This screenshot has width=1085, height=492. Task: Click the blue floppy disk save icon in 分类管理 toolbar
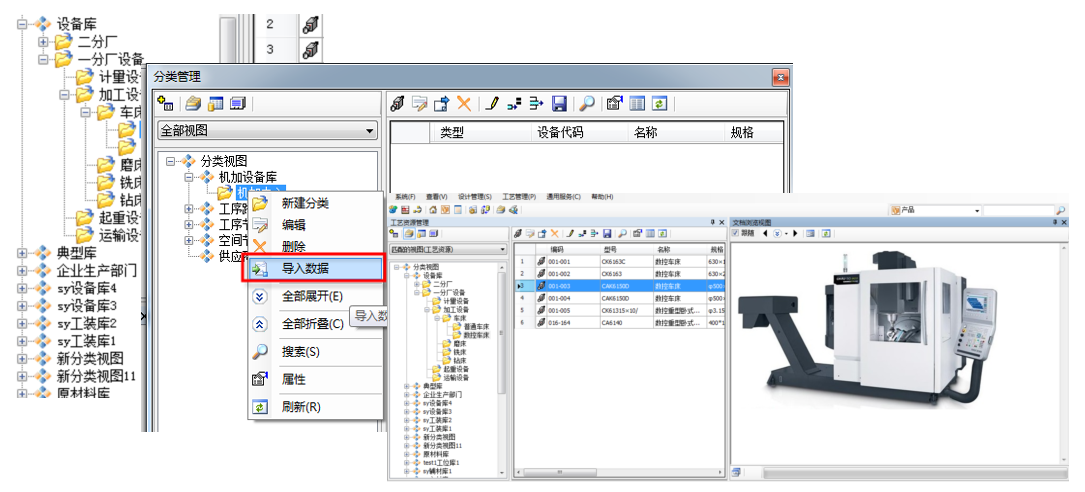(x=559, y=103)
